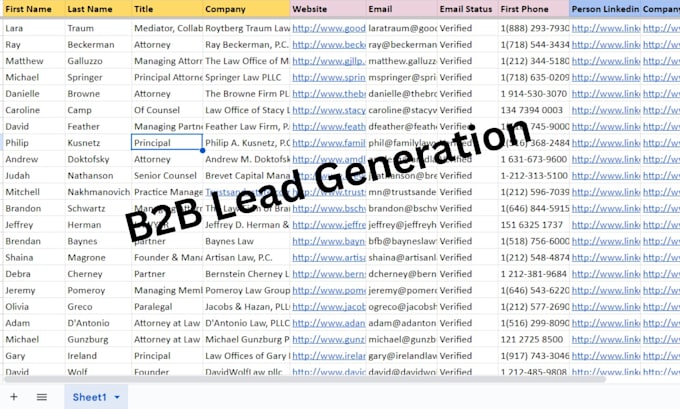The width and height of the screenshot is (680, 409).
Task: Select the Last Name column header
Action: [98, 9]
